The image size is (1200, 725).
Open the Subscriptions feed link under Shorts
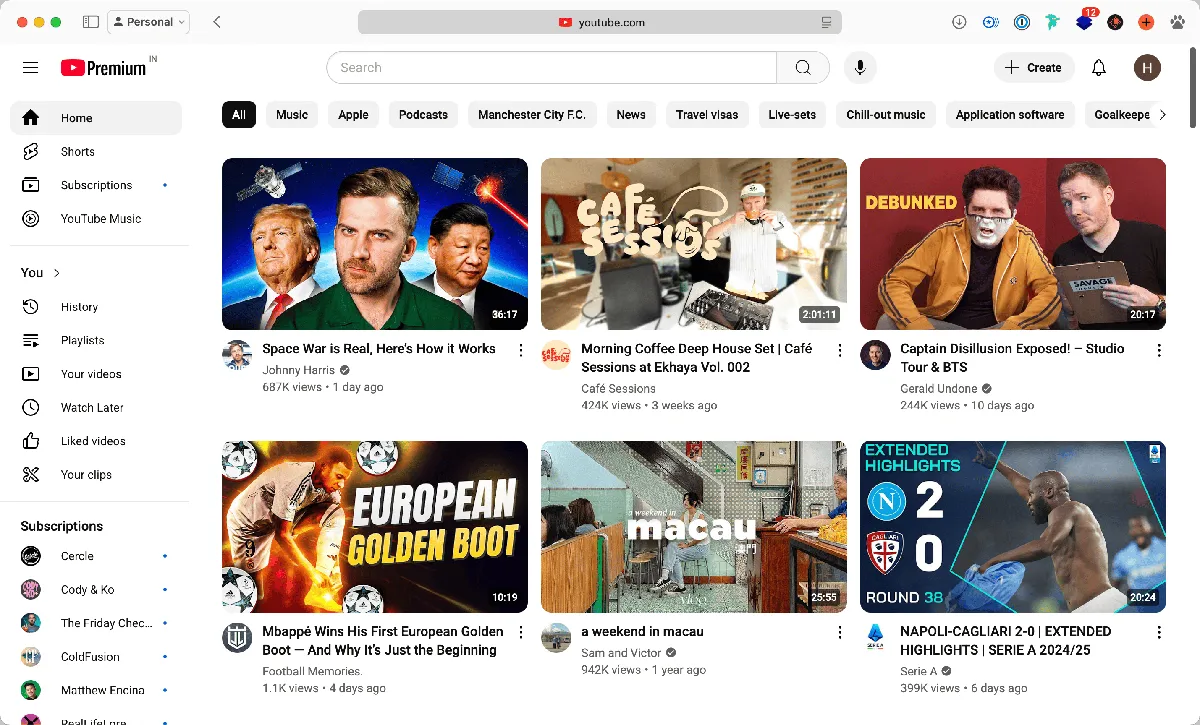96,185
